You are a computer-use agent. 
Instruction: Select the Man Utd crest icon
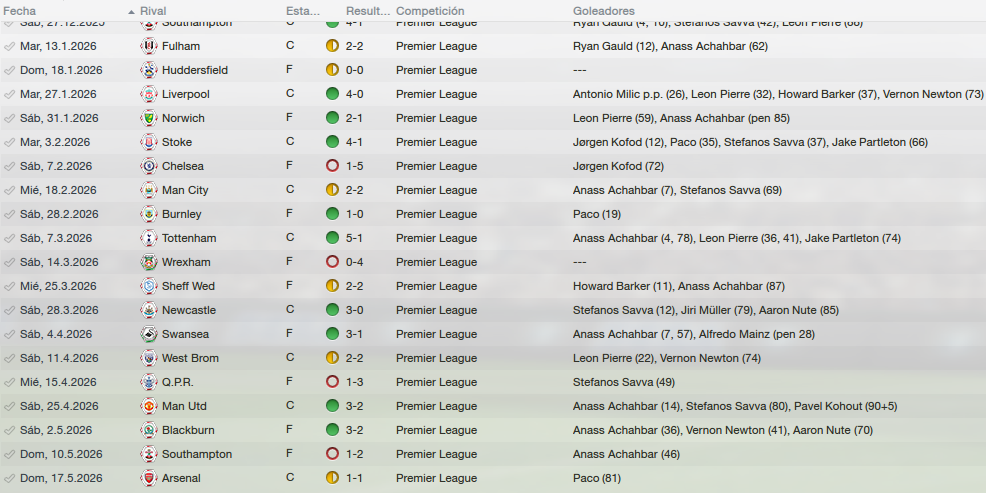pyautogui.click(x=148, y=406)
